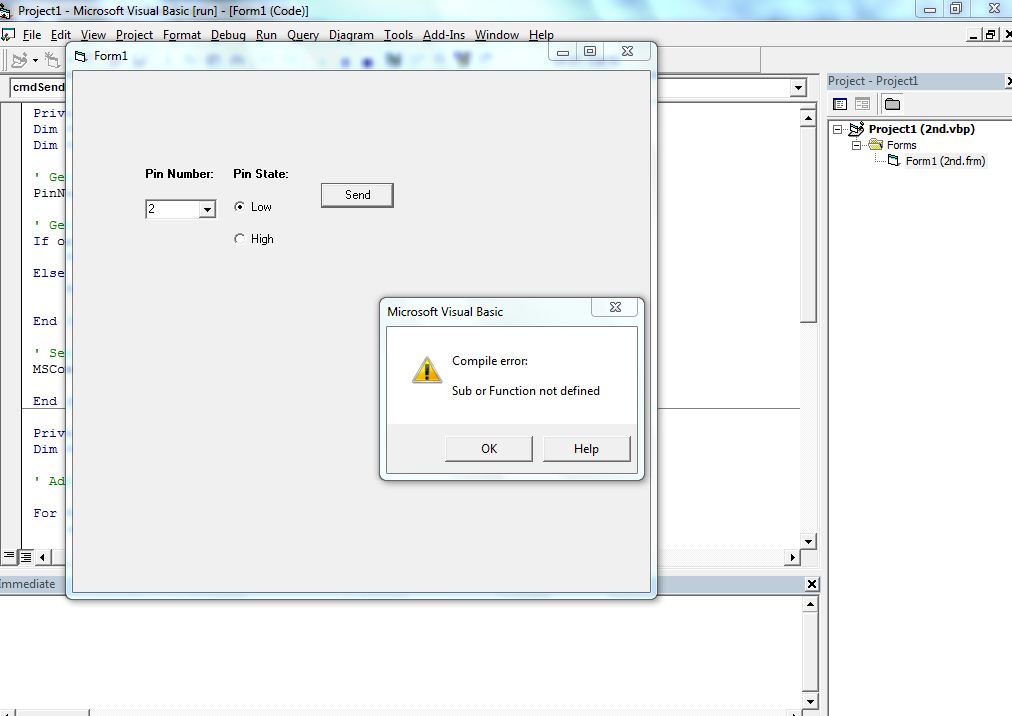Screen dimensions: 1012x716
Task: Minimize the Microsoft Visual Basic main window
Action: (929, 9)
